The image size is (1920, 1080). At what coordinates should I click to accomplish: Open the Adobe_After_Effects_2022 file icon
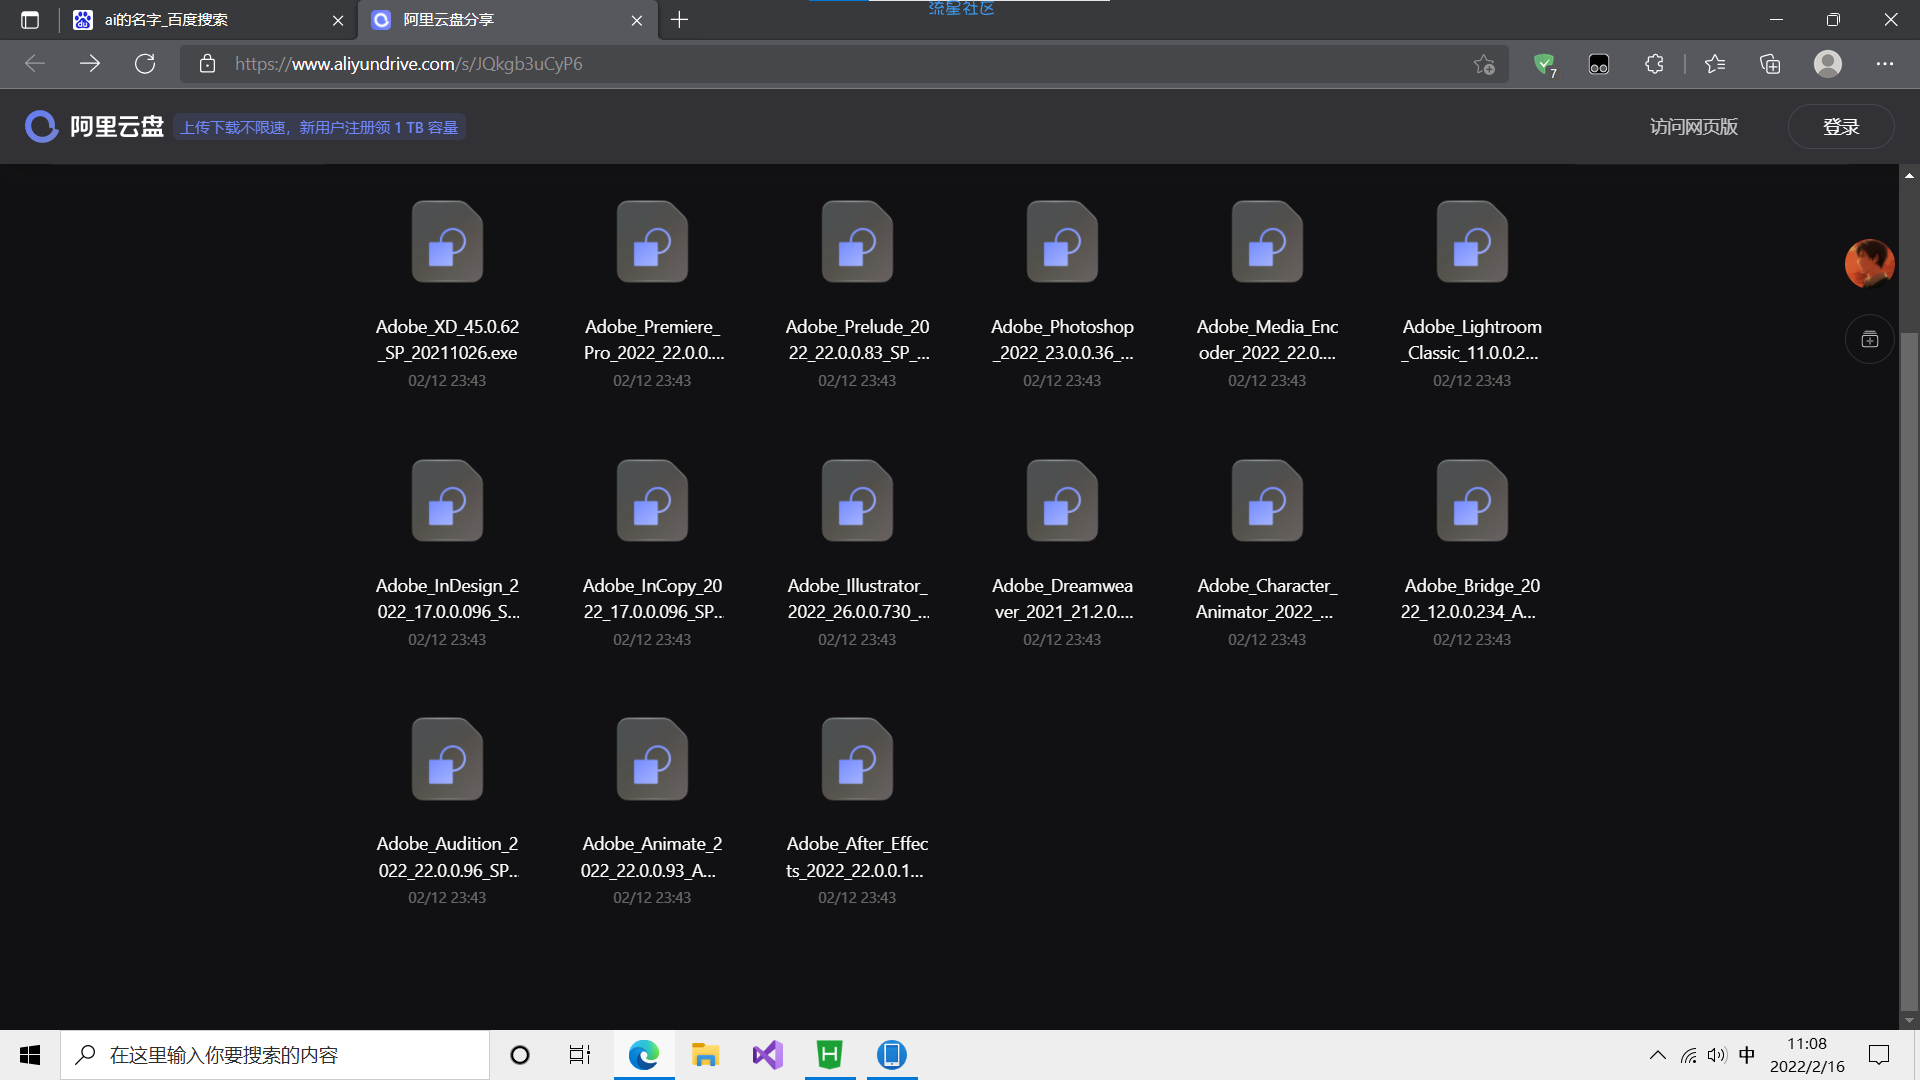857,759
